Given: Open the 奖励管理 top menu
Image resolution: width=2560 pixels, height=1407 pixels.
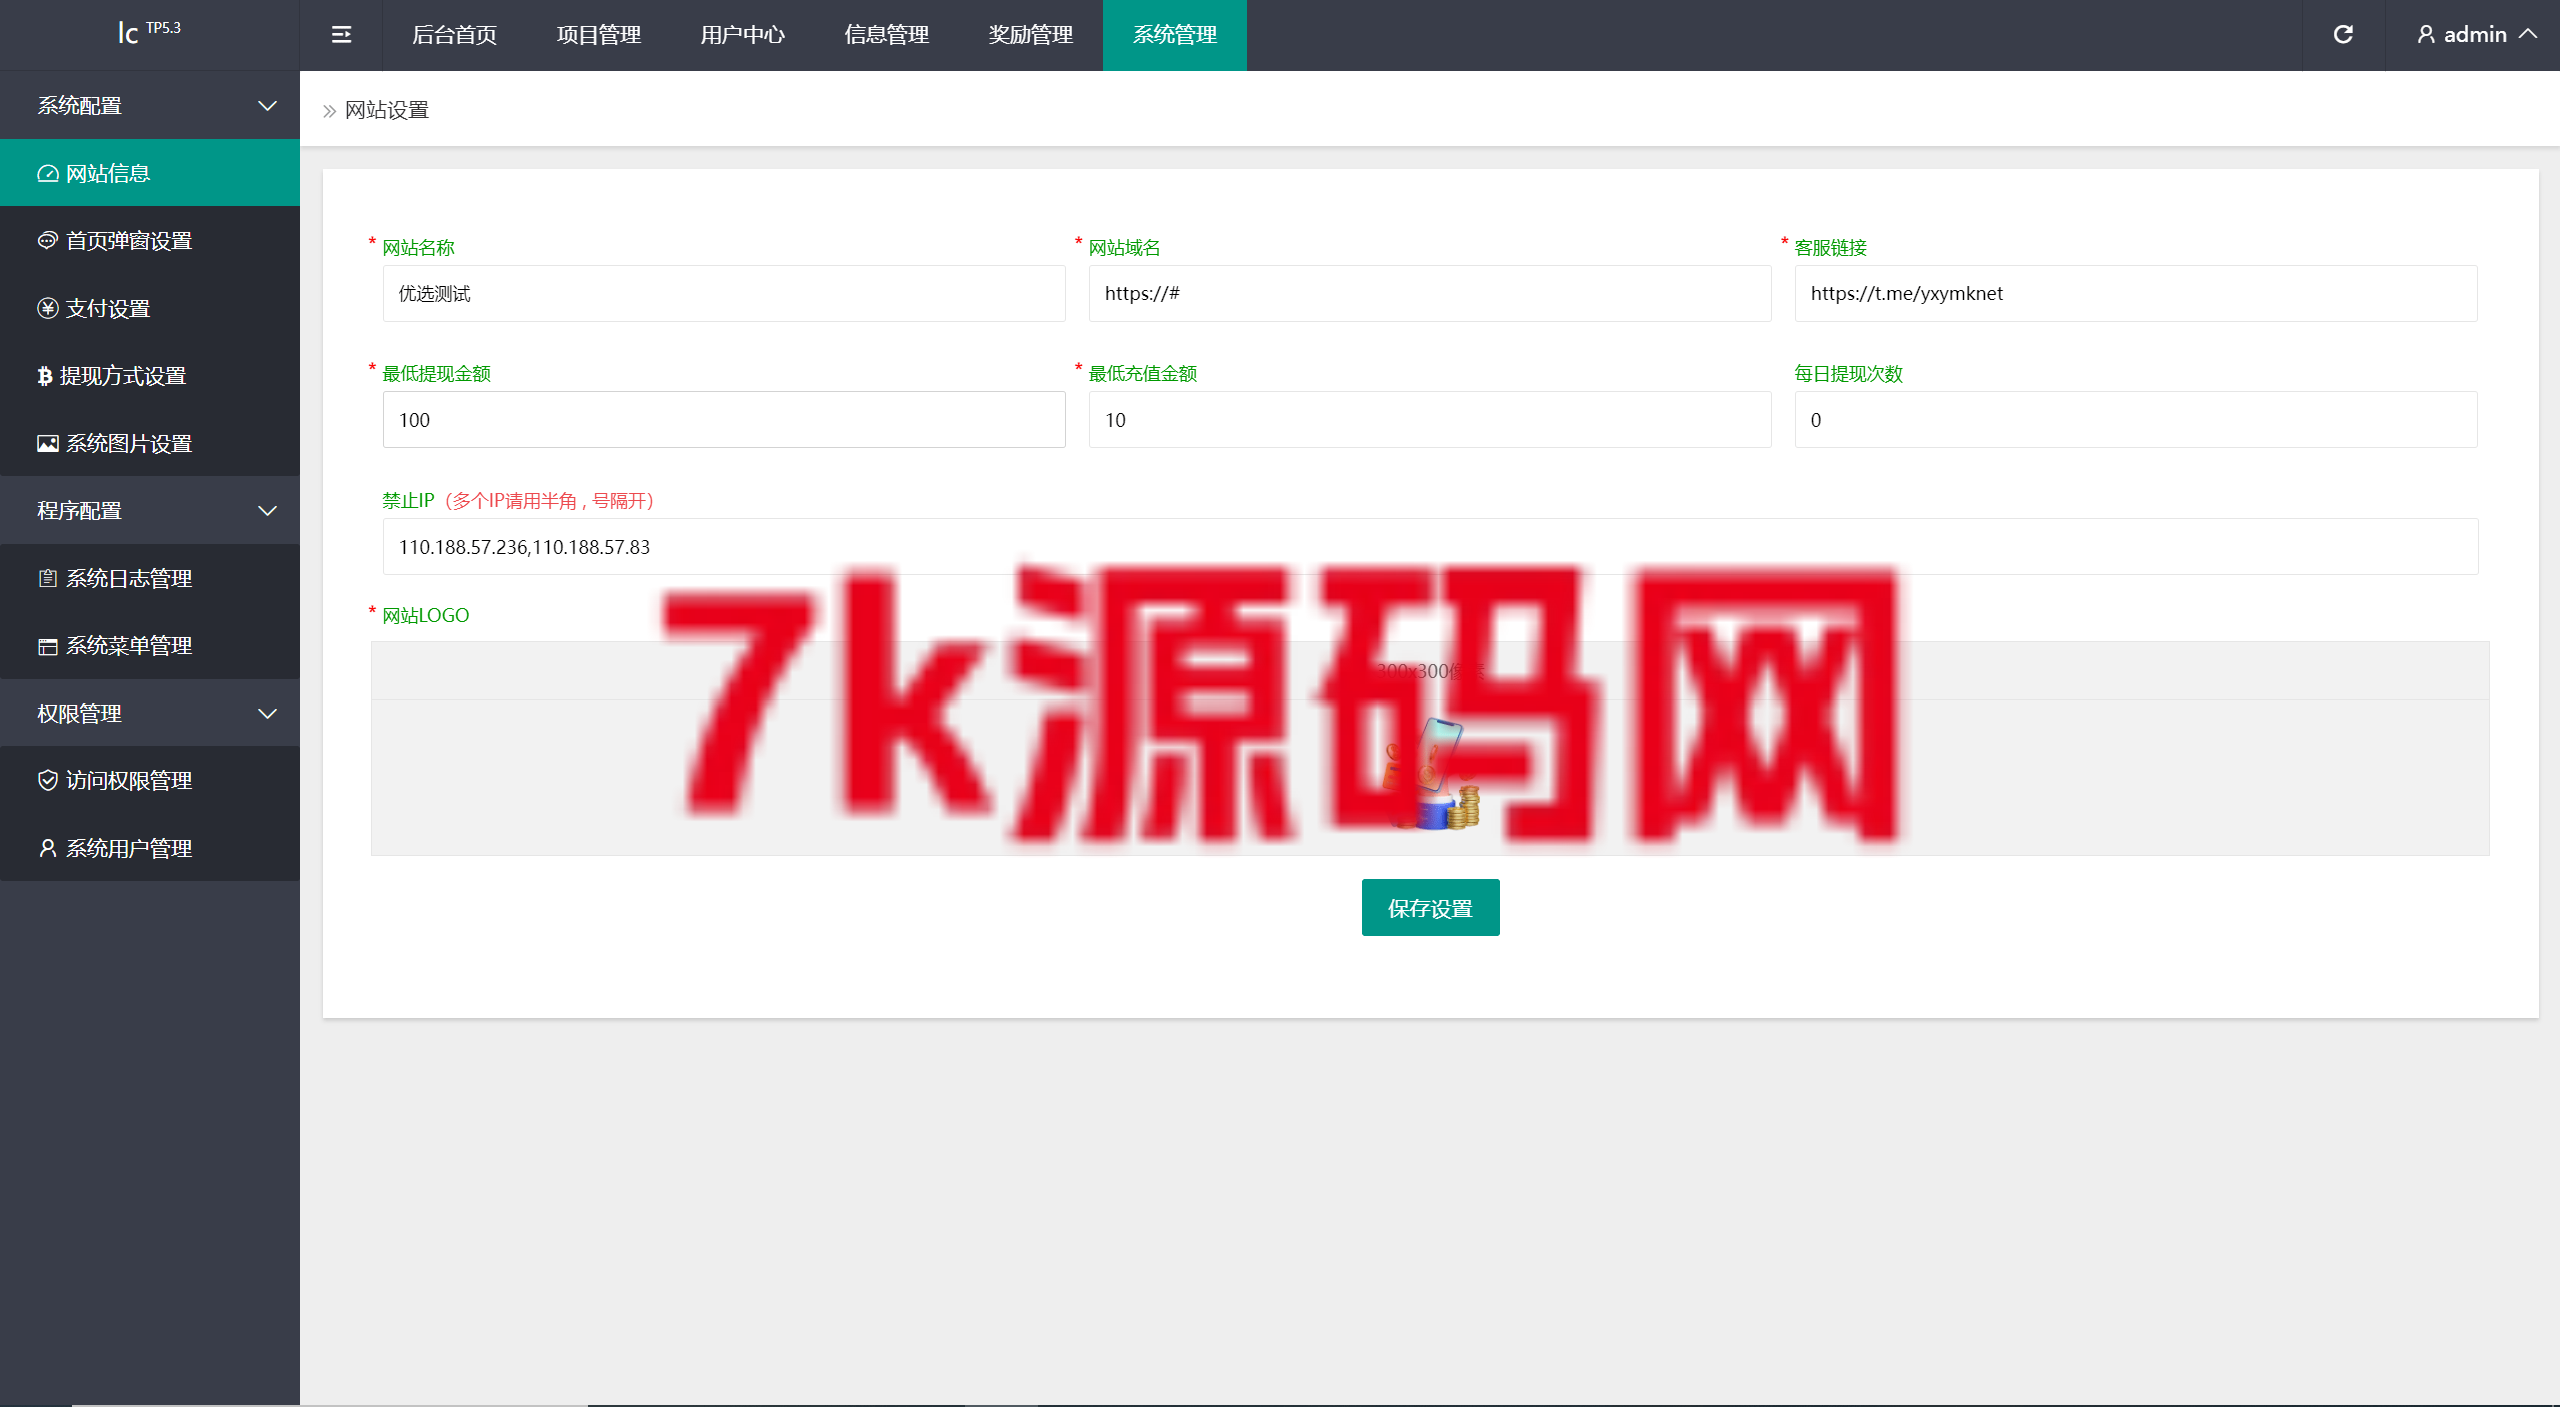Looking at the screenshot, I should point(1031,35).
